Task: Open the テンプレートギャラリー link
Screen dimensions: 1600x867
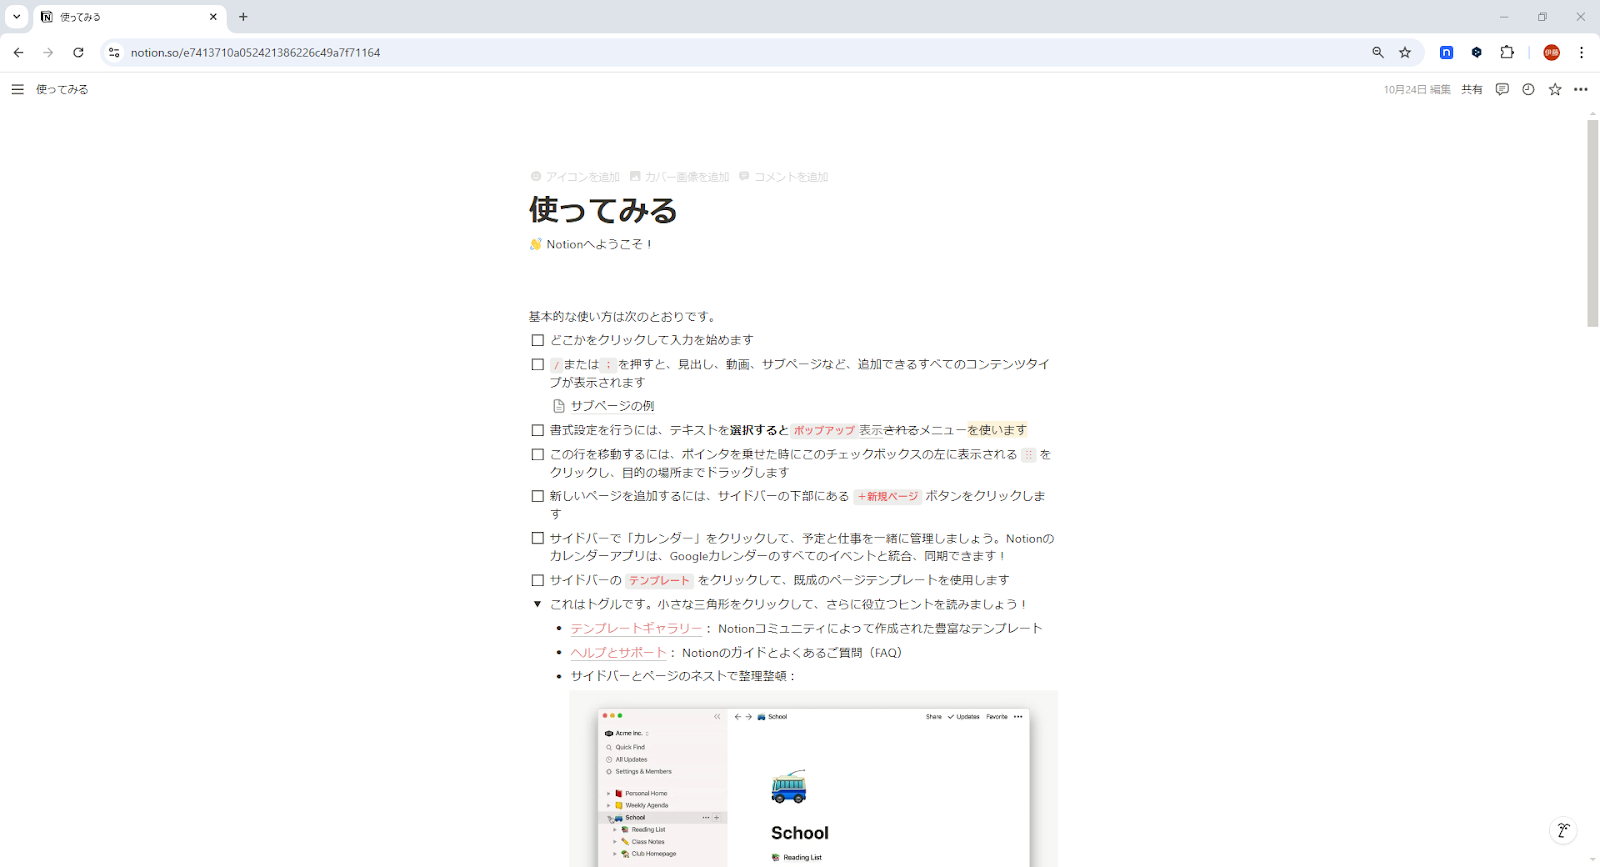Action: tap(637, 629)
